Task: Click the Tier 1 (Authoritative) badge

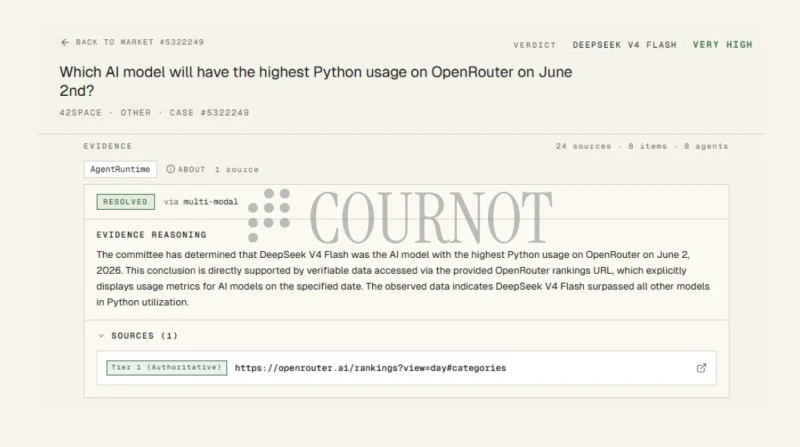Action: point(166,367)
